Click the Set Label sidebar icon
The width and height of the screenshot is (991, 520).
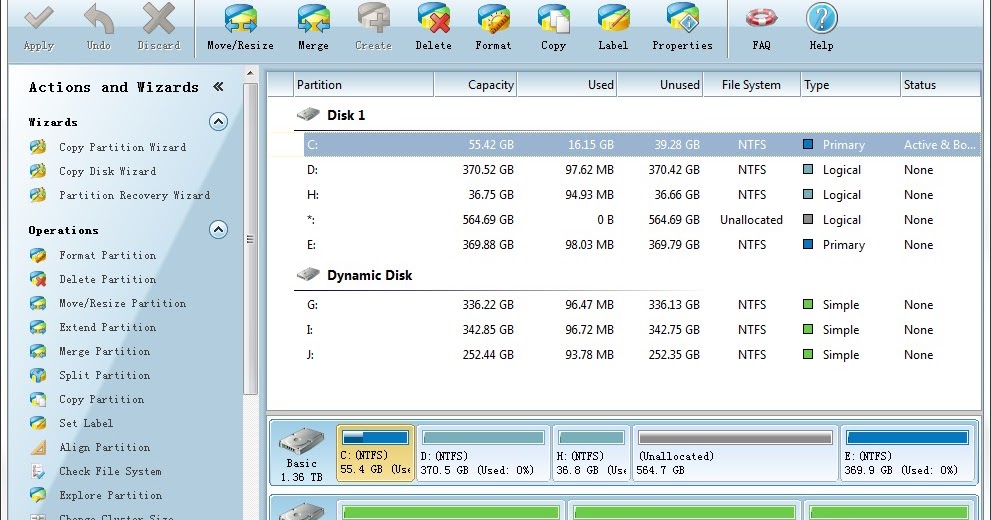tap(38, 423)
